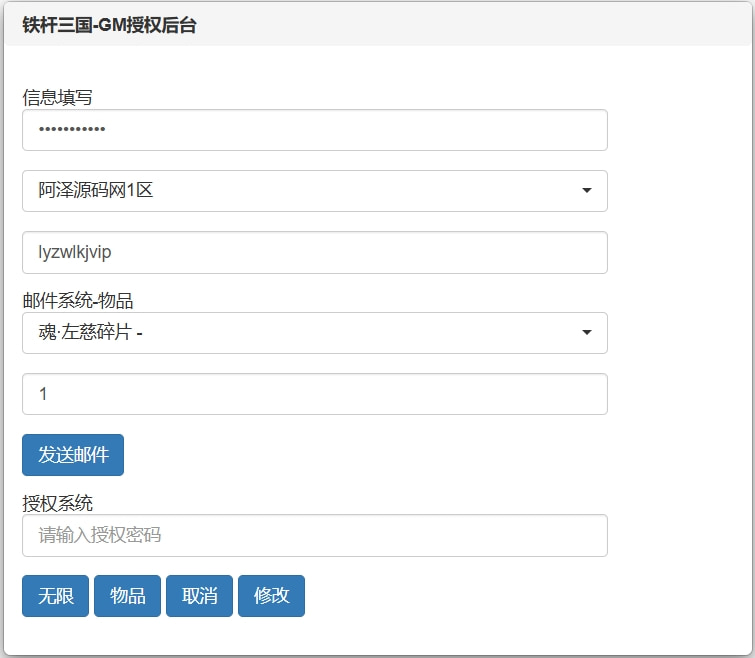Click the 无限 button
This screenshot has height=658, width=755.
pyautogui.click(x=55, y=596)
